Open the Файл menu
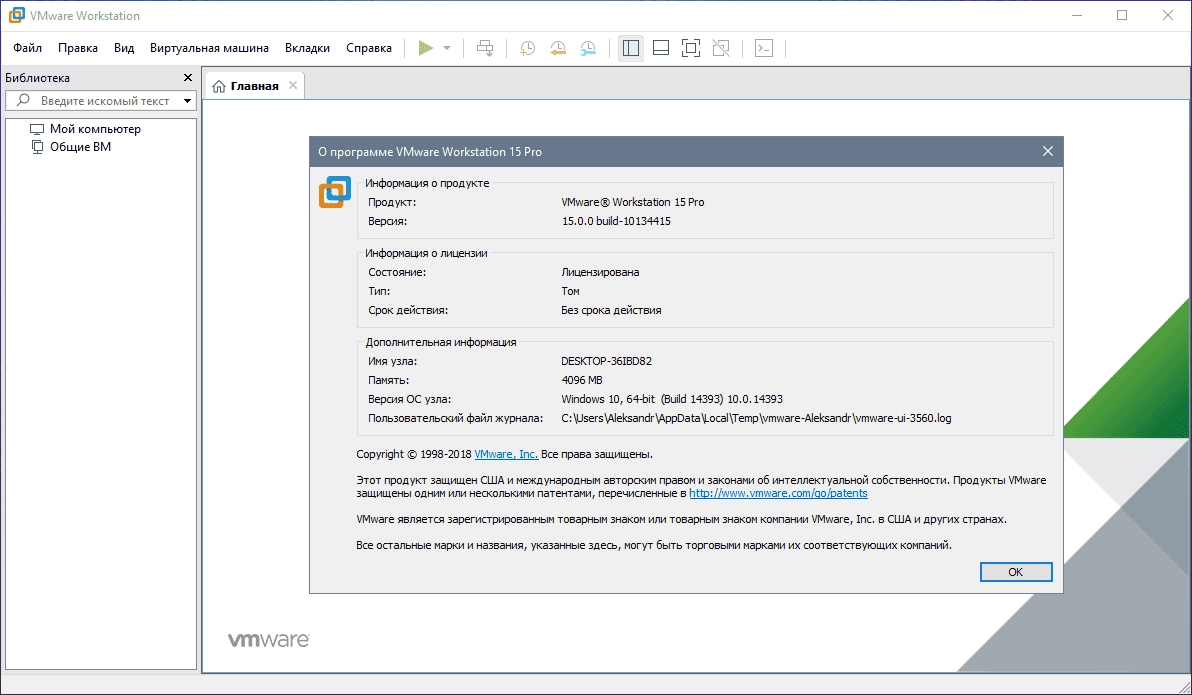Viewport: 1192px width, 695px height. coord(27,48)
